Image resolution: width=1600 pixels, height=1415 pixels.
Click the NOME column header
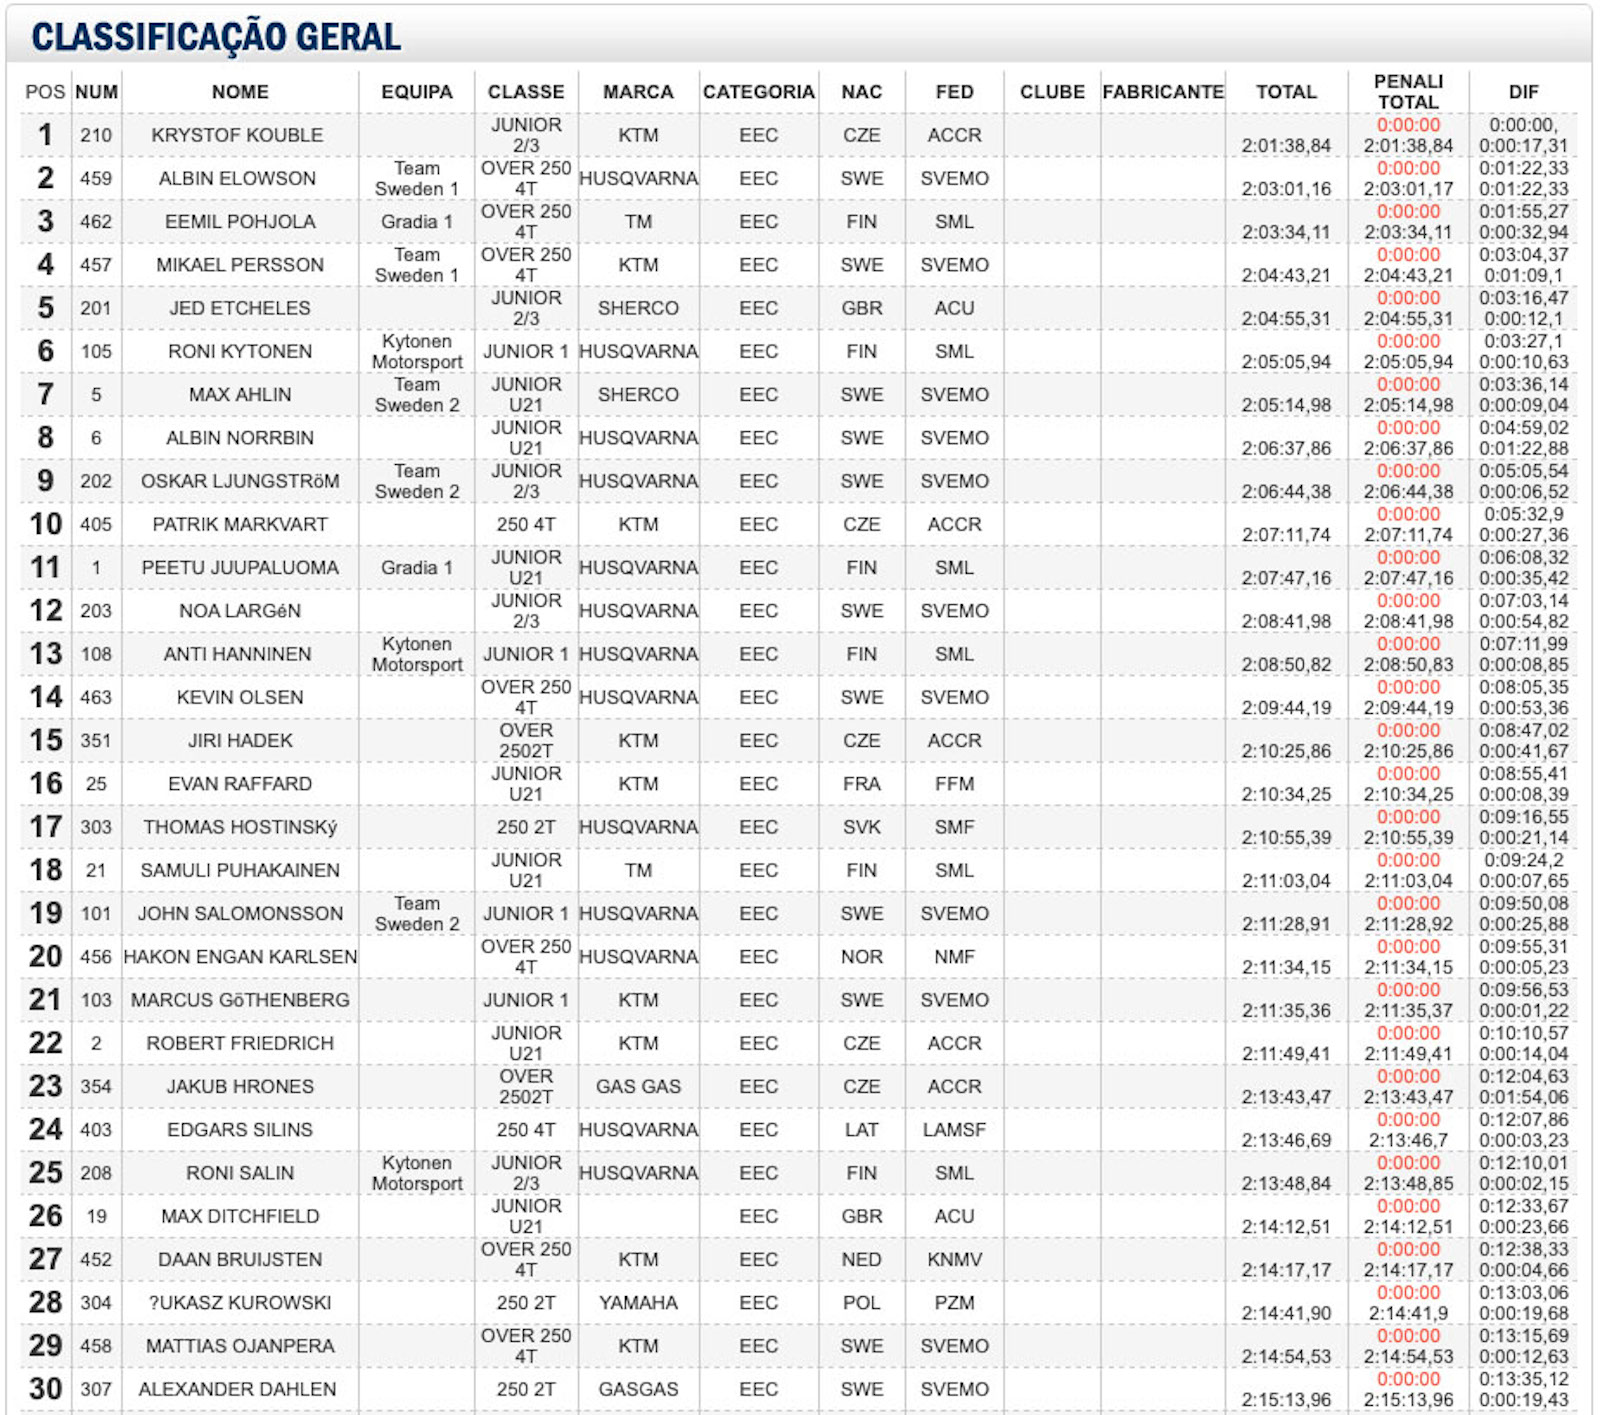pos(240,92)
